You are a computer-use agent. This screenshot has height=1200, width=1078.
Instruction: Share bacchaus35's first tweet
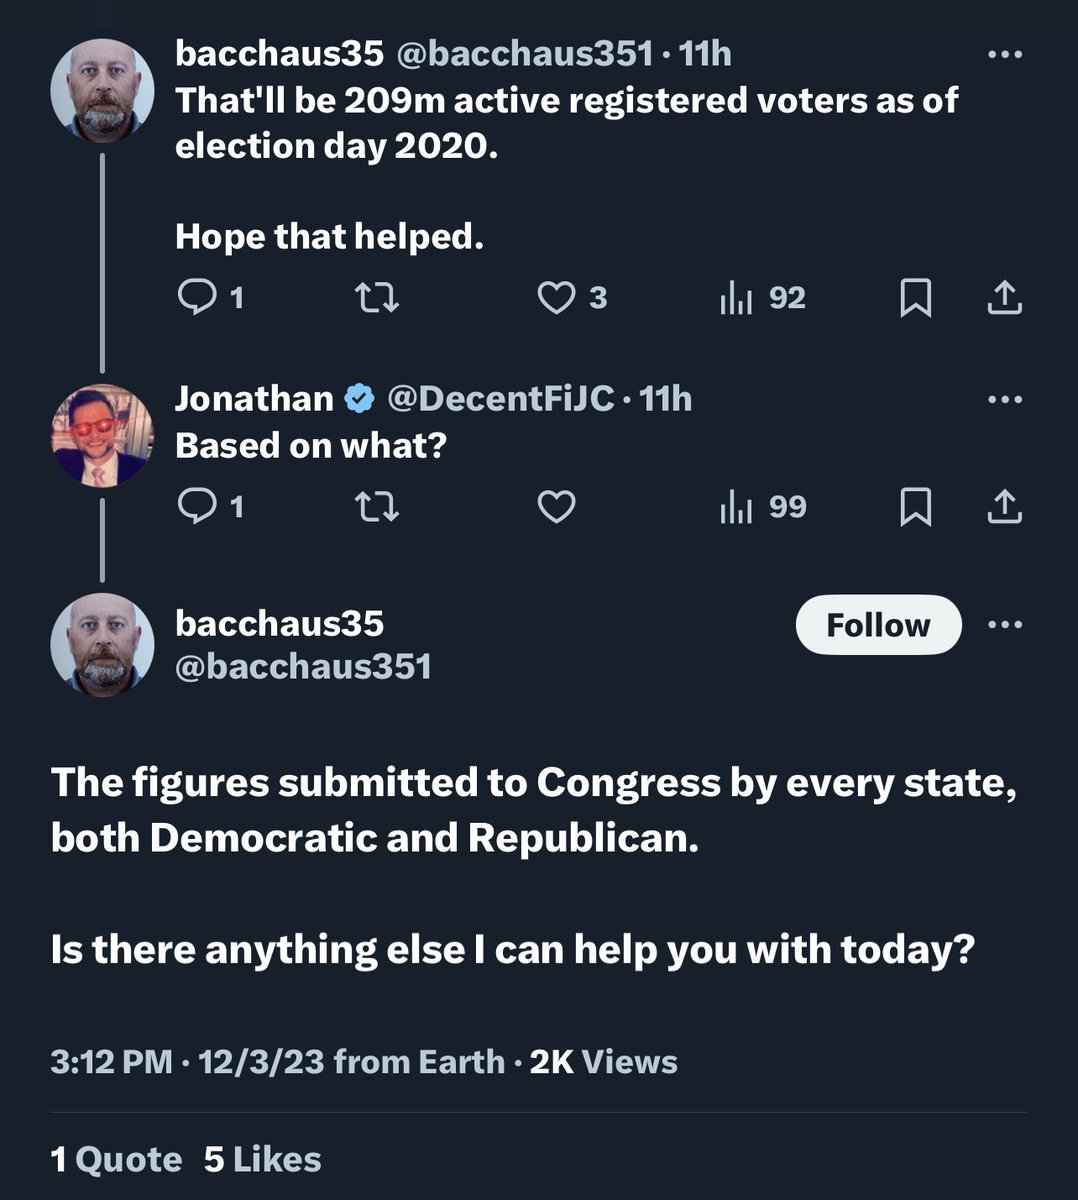[1004, 297]
